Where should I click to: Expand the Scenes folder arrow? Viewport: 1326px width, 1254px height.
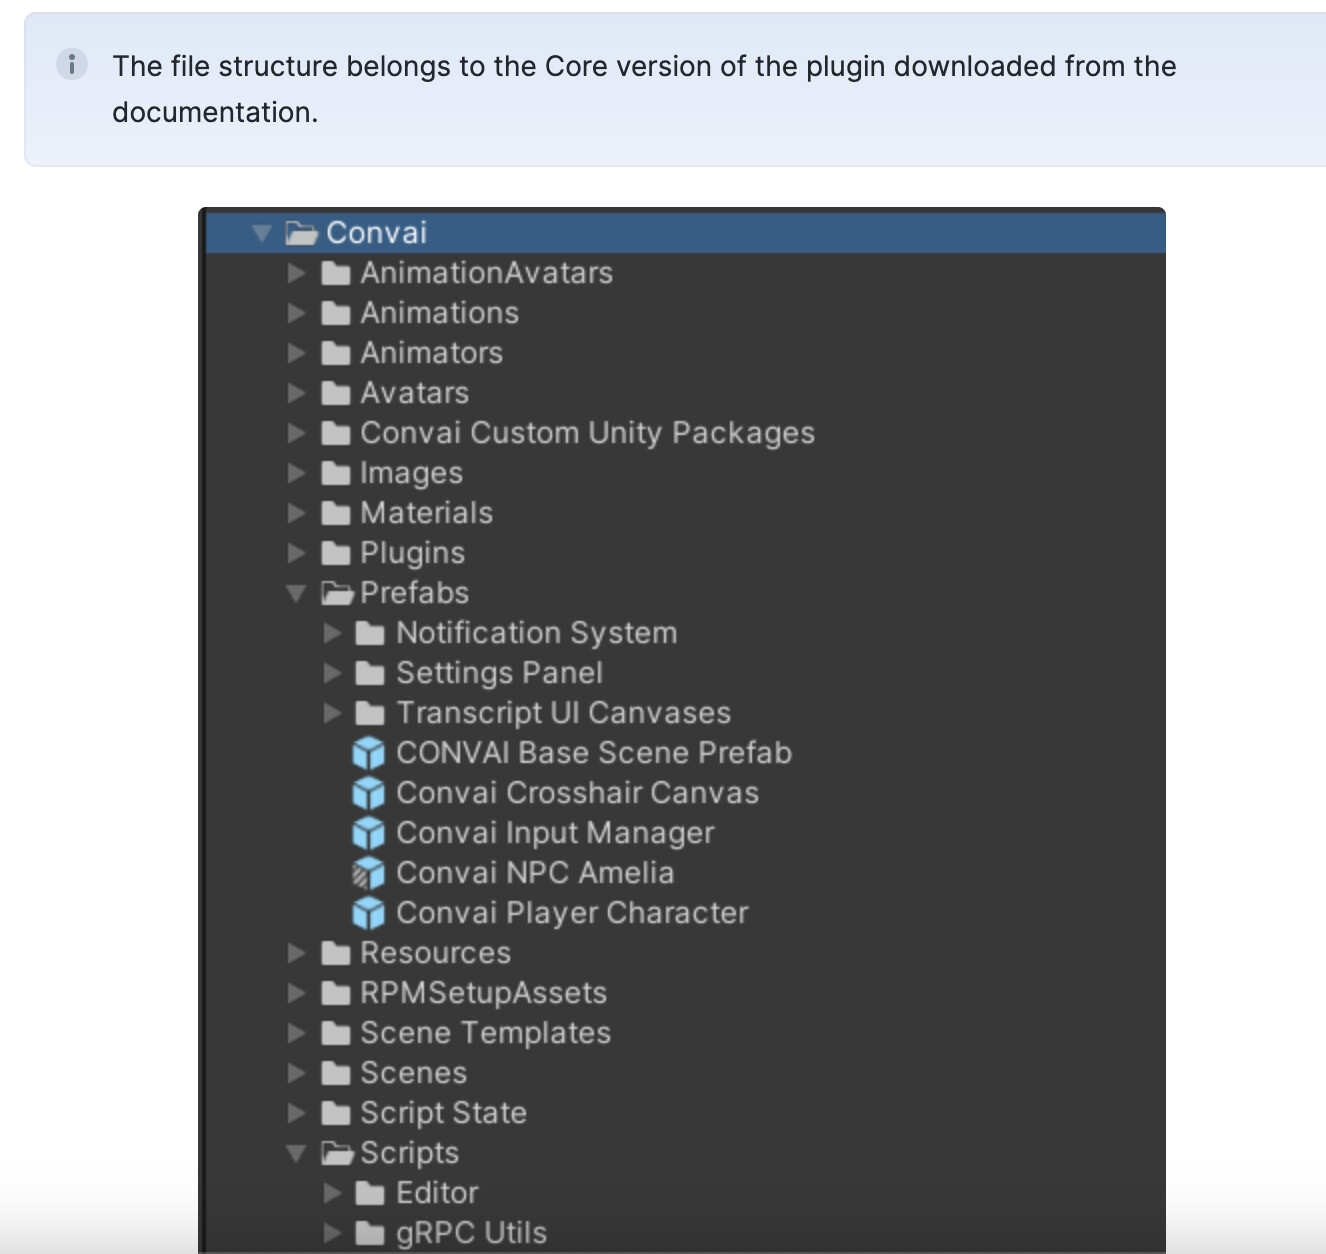point(296,1073)
